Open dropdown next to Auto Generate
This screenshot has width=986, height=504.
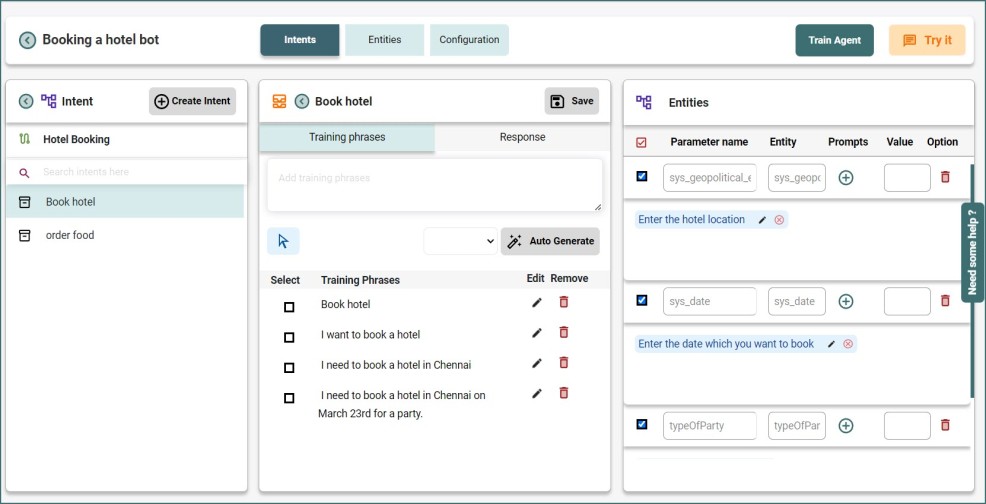tap(460, 241)
